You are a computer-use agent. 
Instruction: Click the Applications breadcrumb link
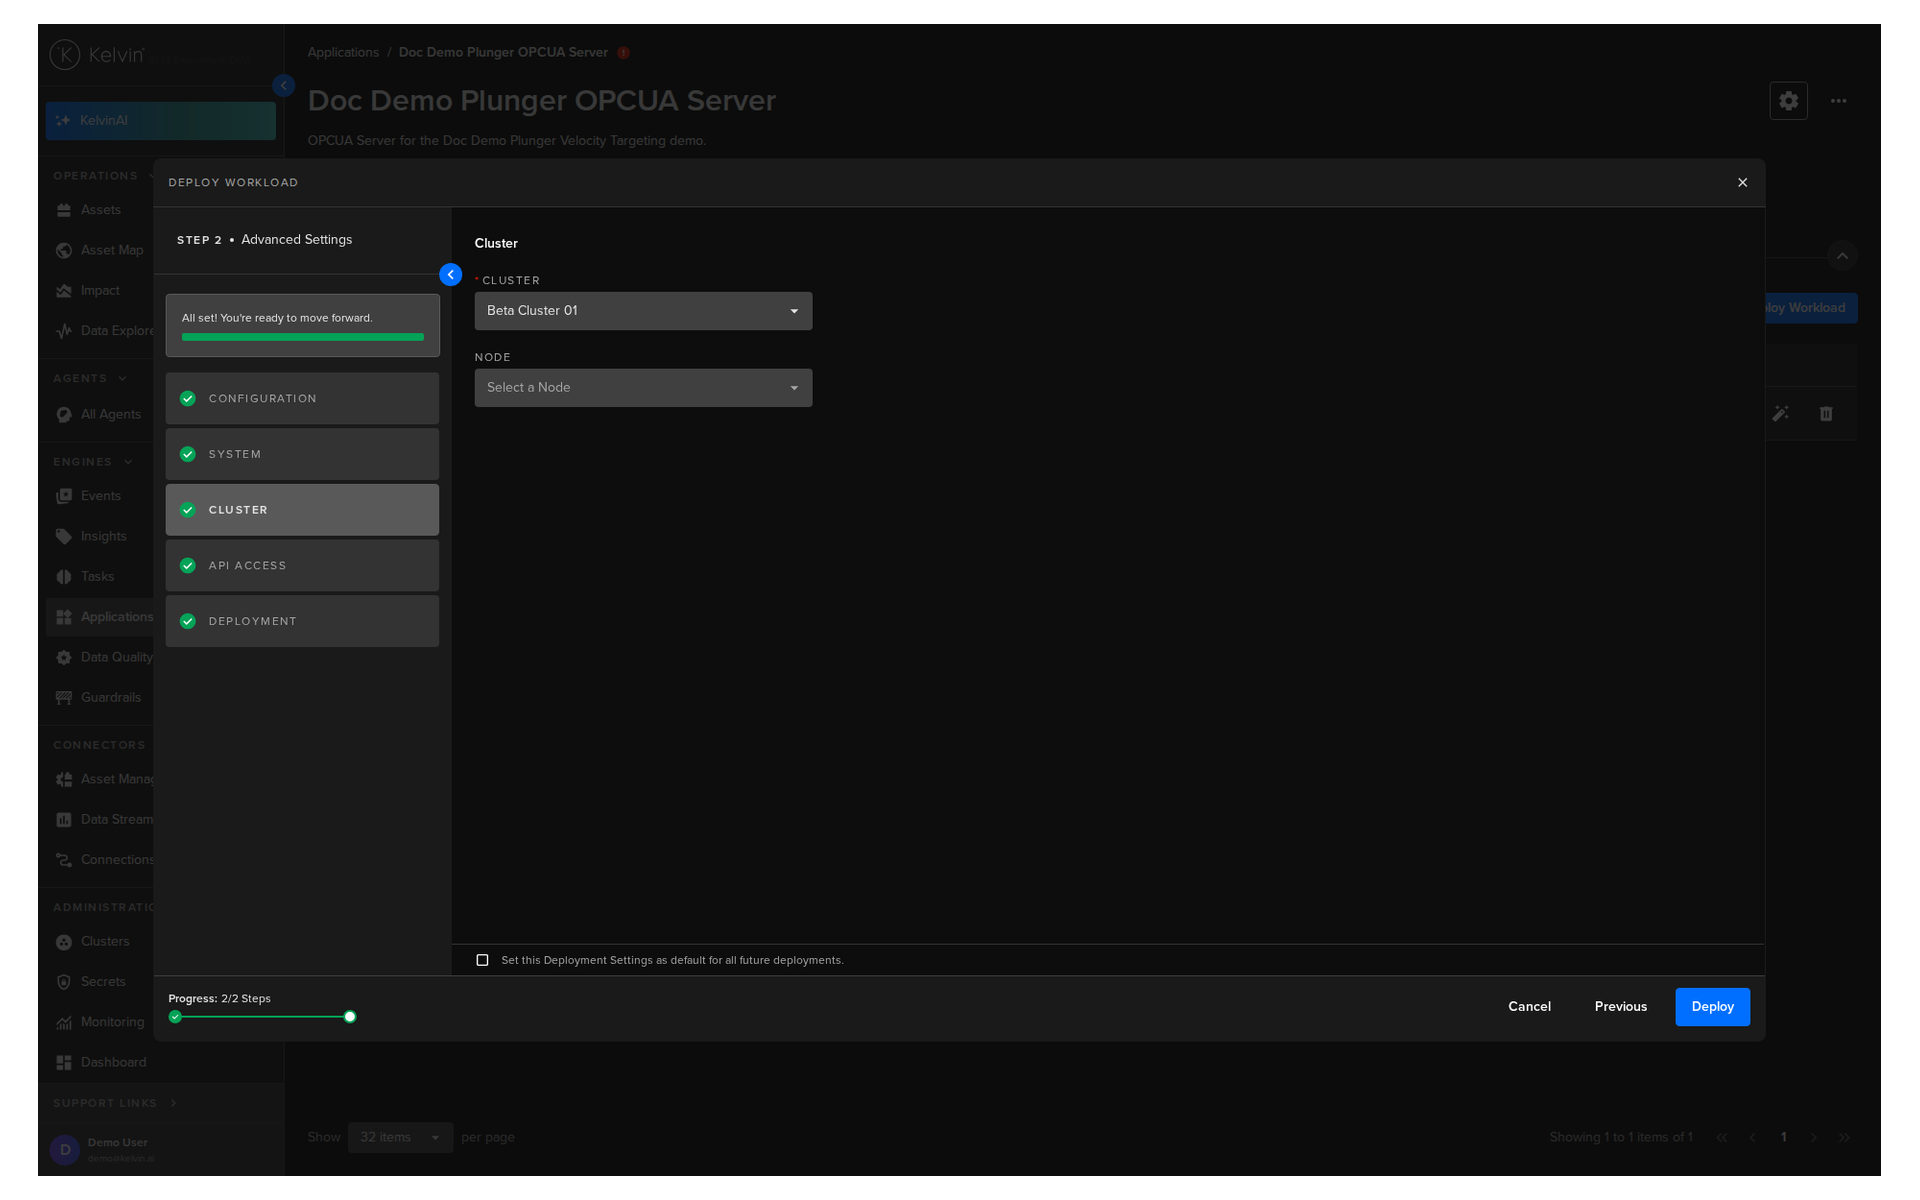(x=343, y=53)
